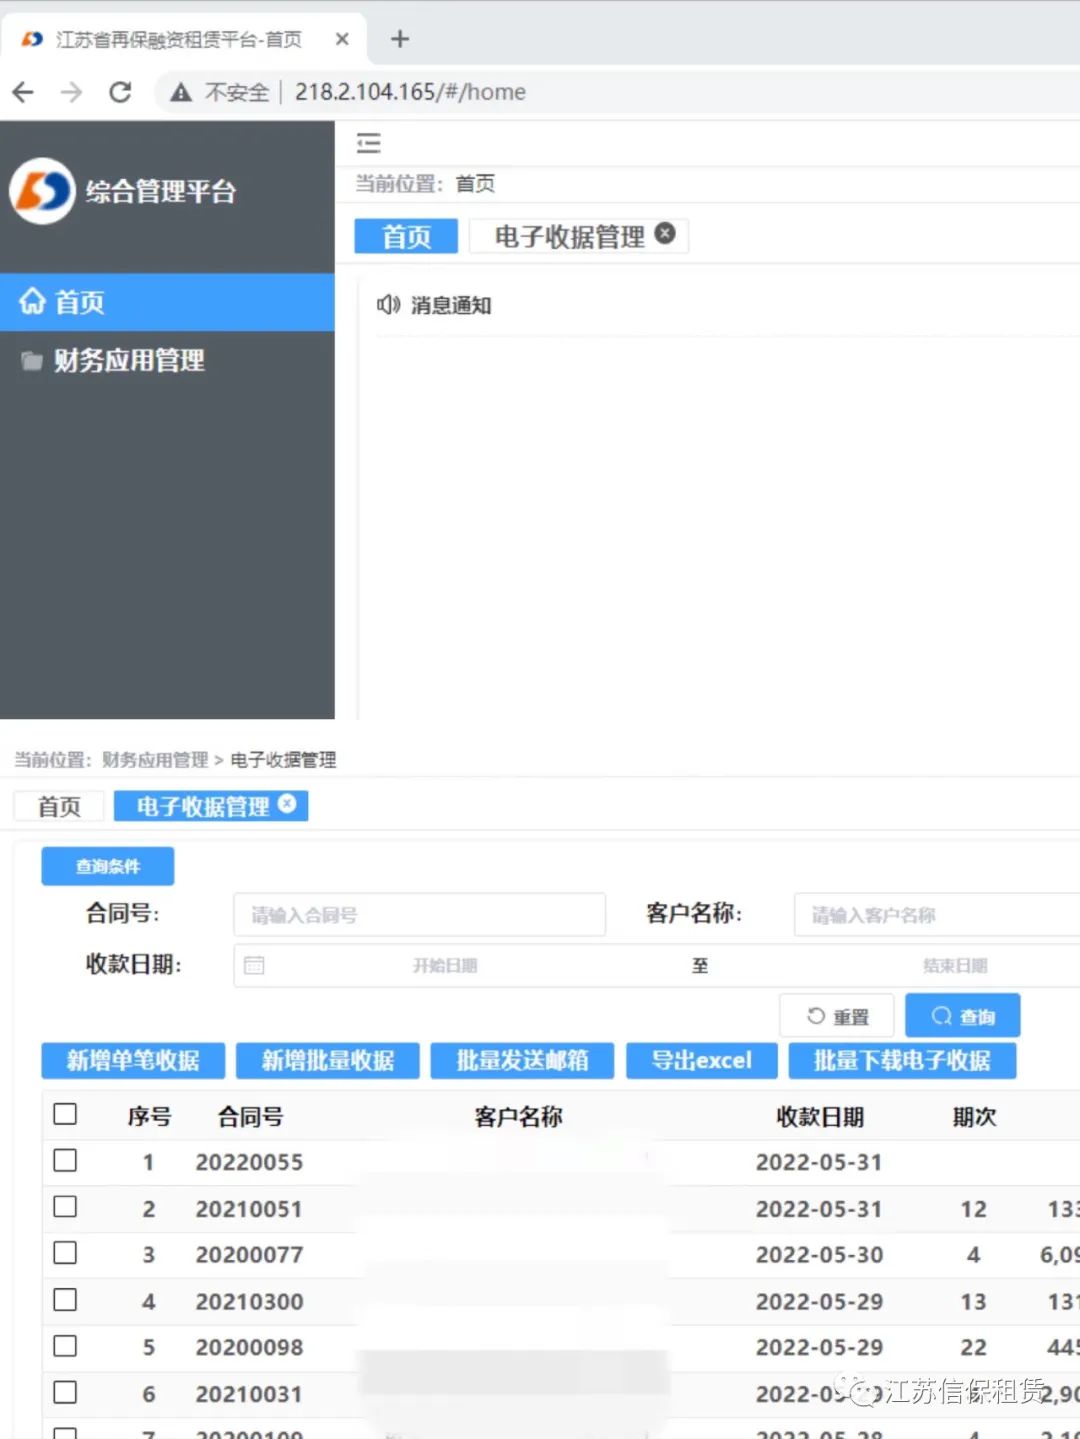The height and width of the screenshot is (1439, 1080).
Task: Click the address bar URL 218.2.104.165
Action: pyautogui.click(x=410, y=92)
